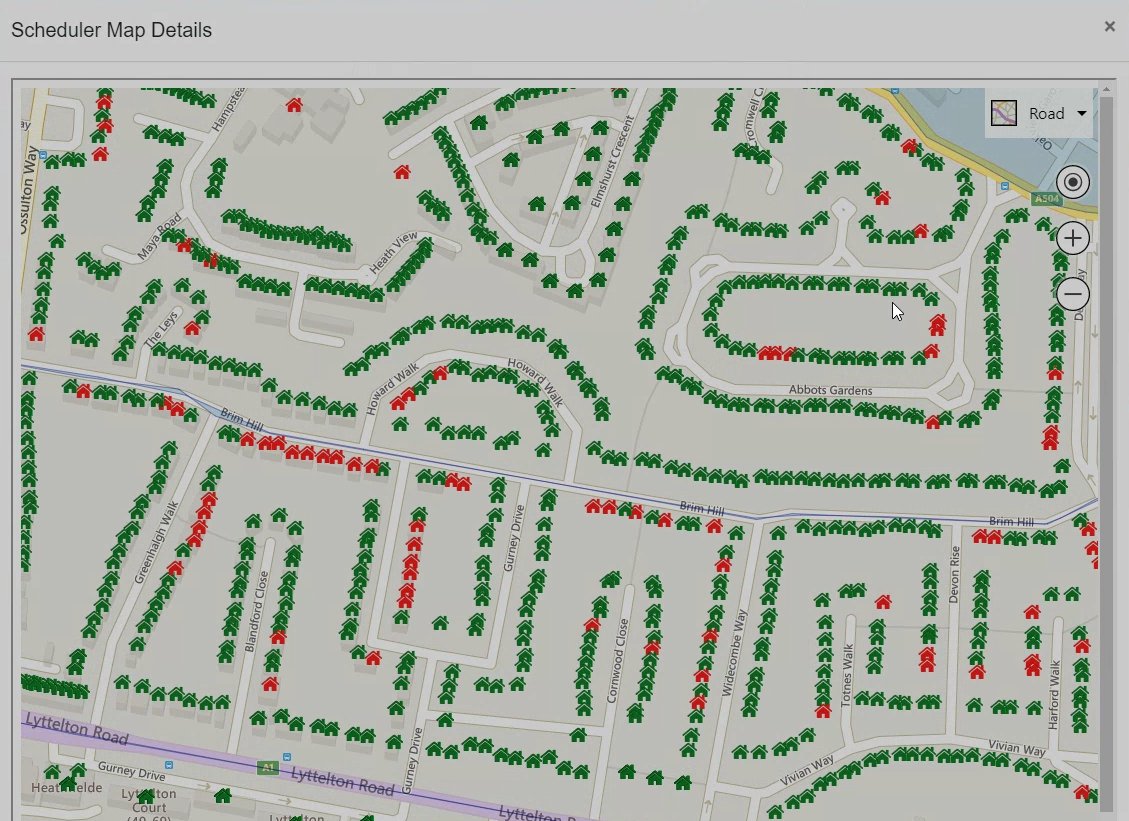Select the red house marker near Maya Road
The height and width of the screenshot is (821, 1129).
point(184,245)
